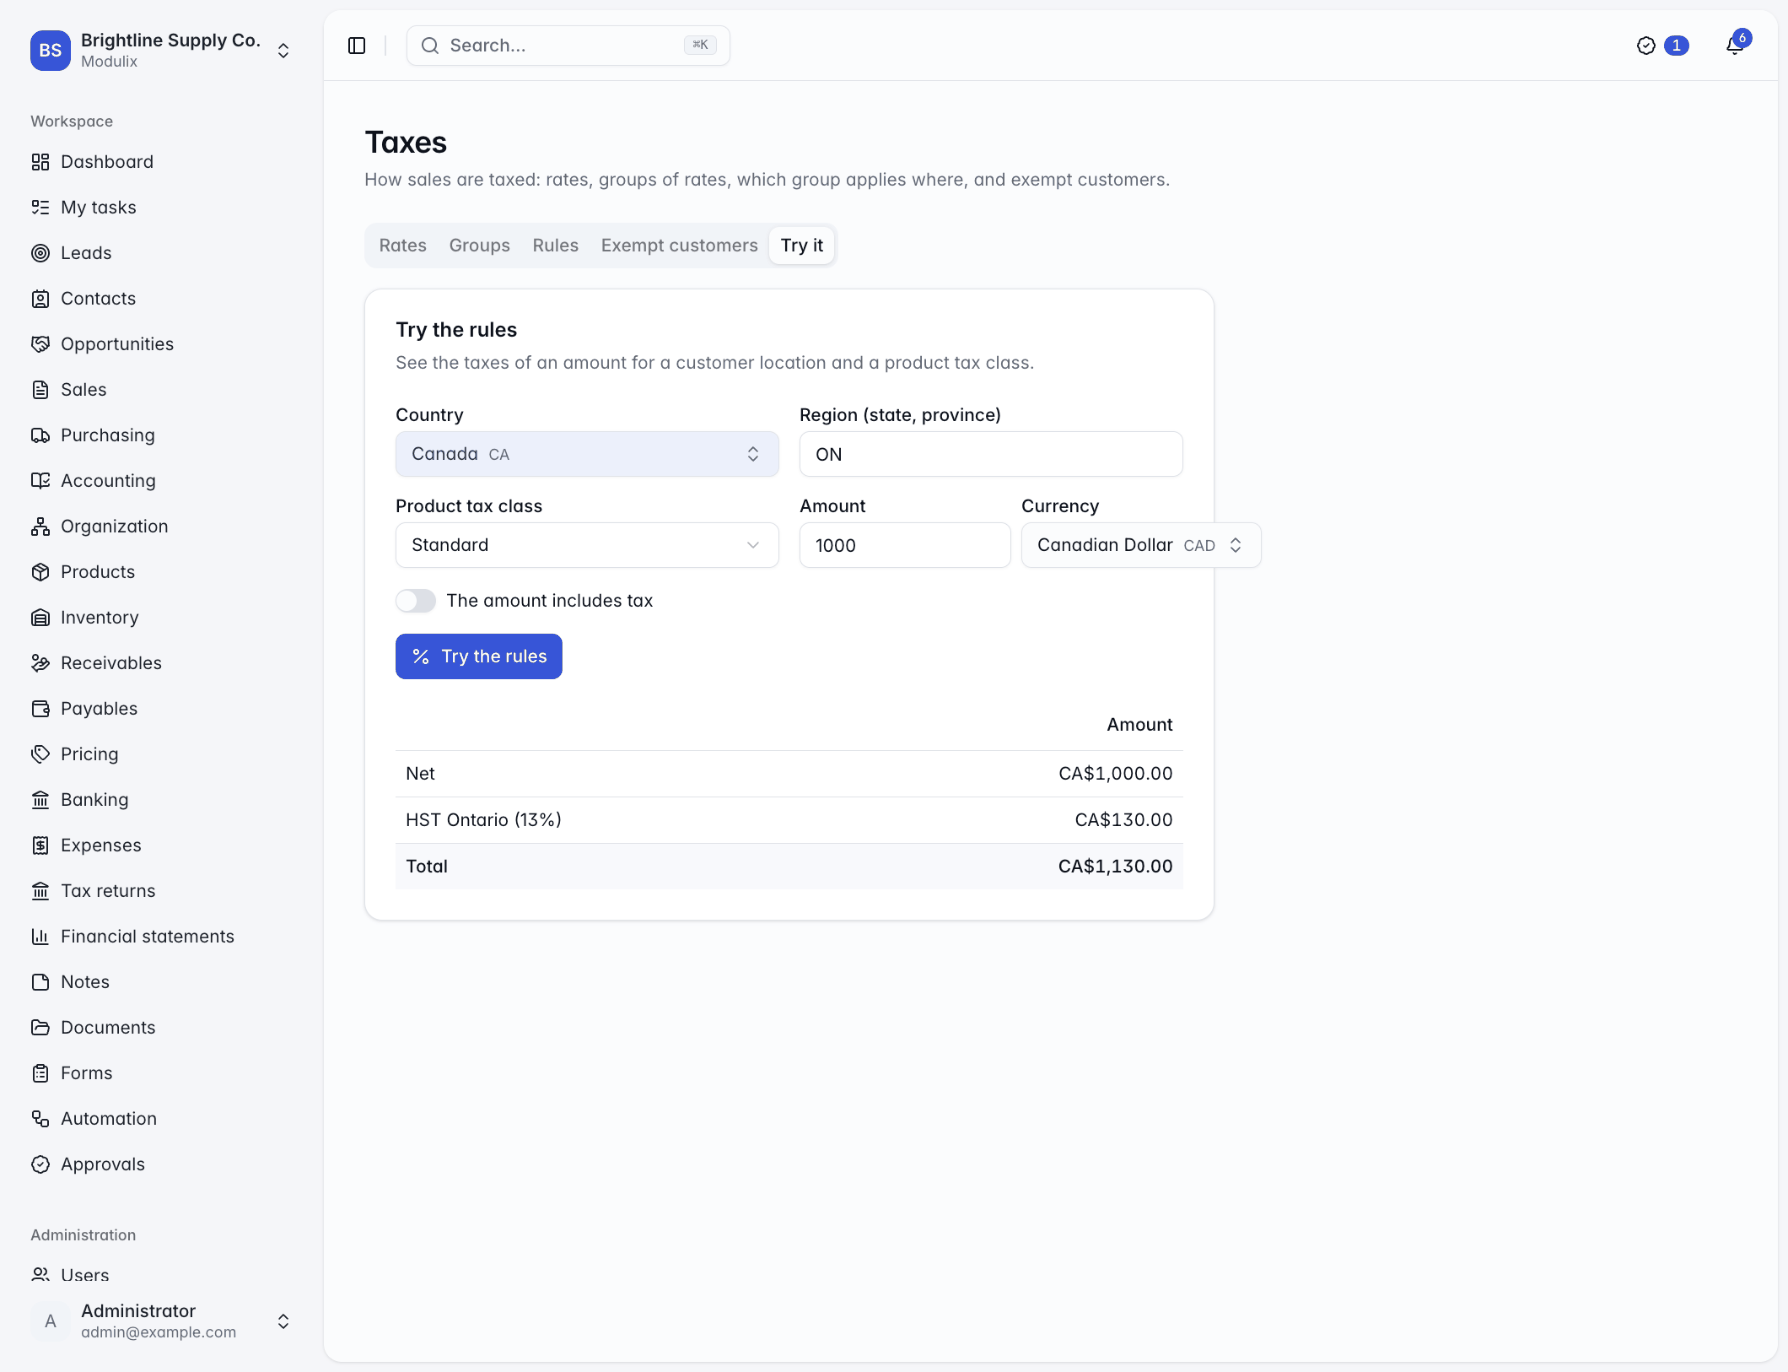Focus the Amount field showing 1000
The image size is (1788, 1372).
point(905,545)
